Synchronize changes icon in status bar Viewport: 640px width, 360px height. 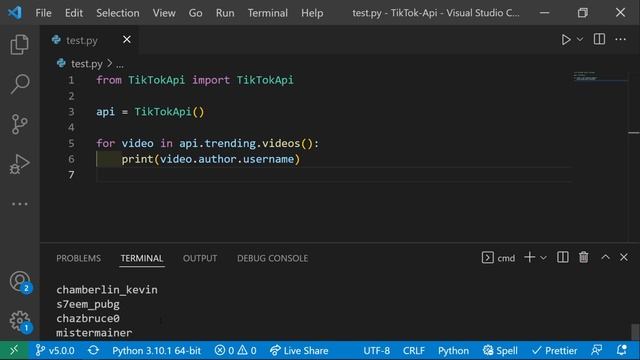pyautogui.click(x=93, y=351)
